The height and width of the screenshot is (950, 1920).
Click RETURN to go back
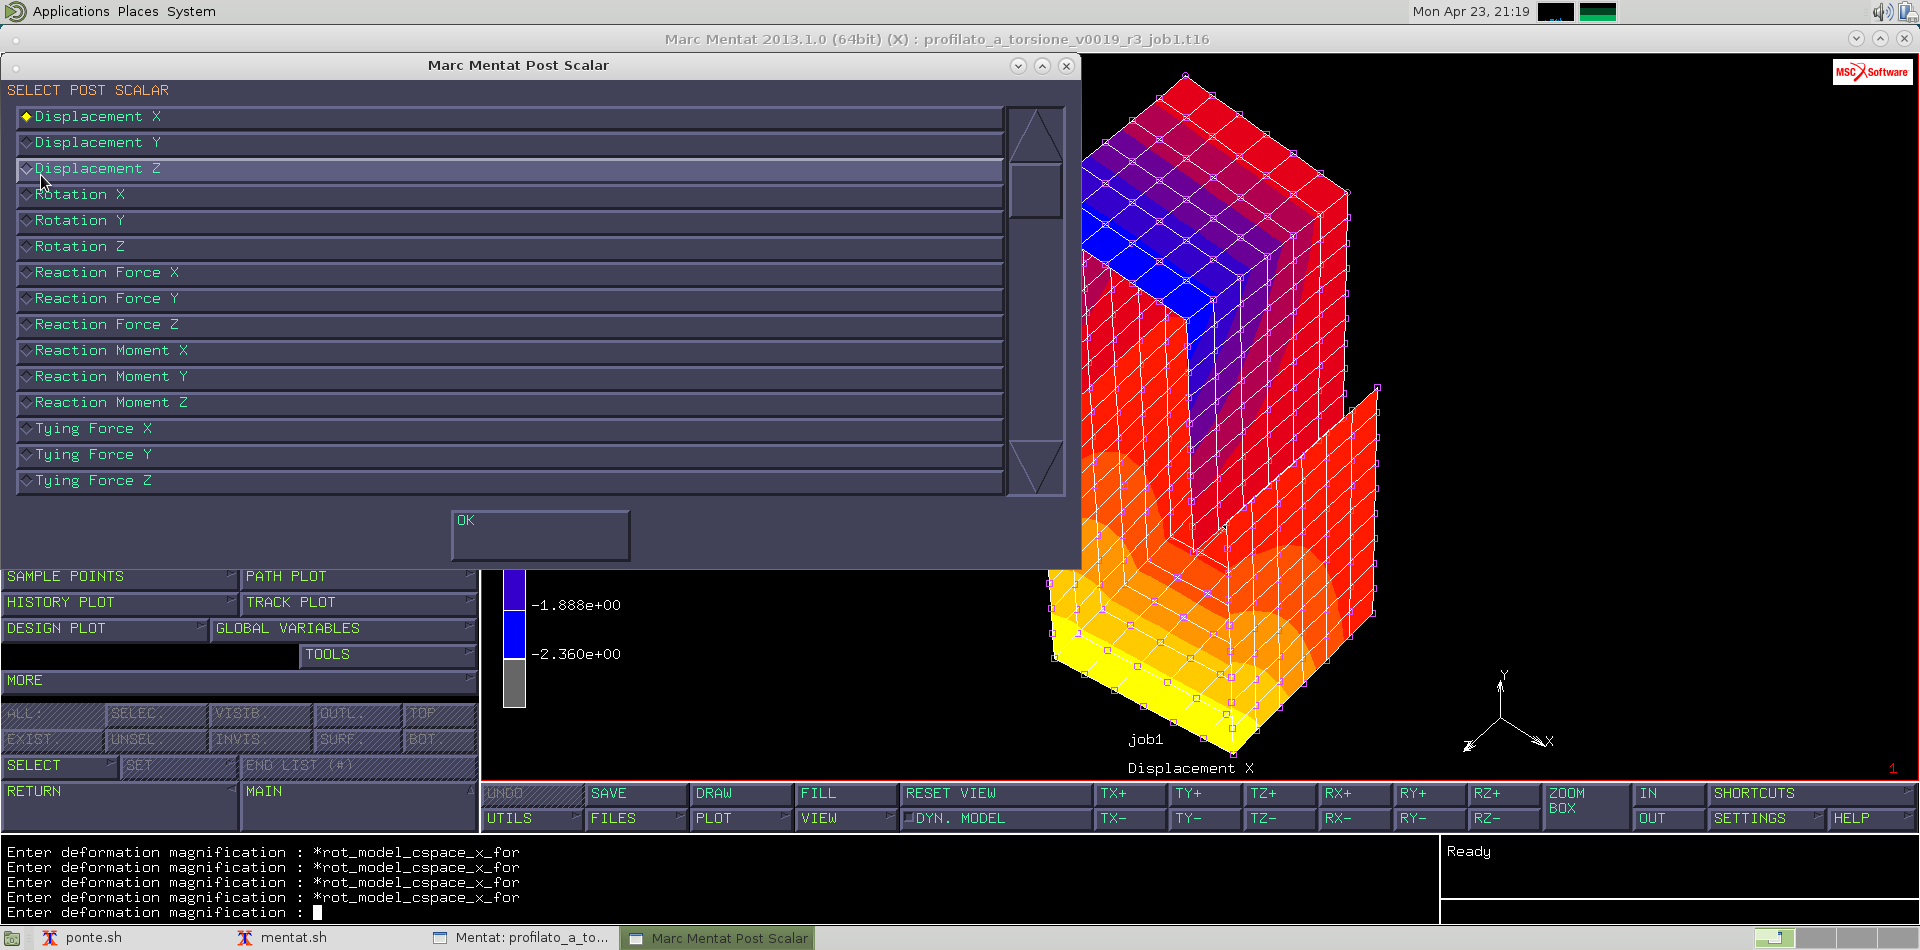pos(119,805)
